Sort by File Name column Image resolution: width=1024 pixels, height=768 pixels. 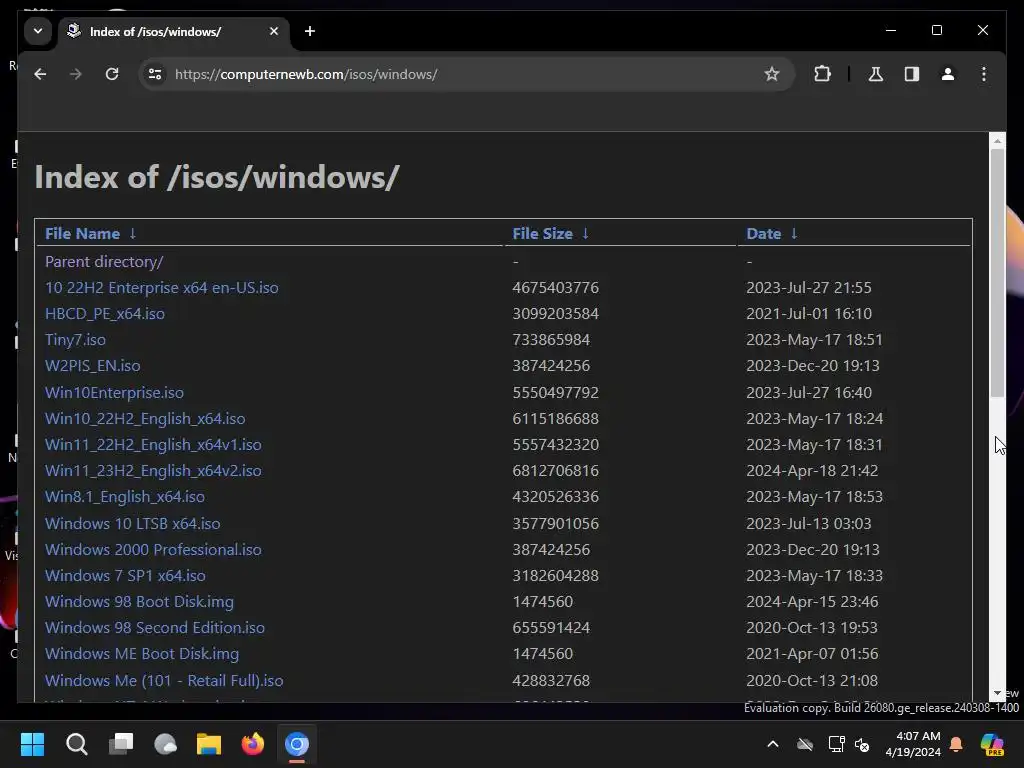(x=82, y=234)
